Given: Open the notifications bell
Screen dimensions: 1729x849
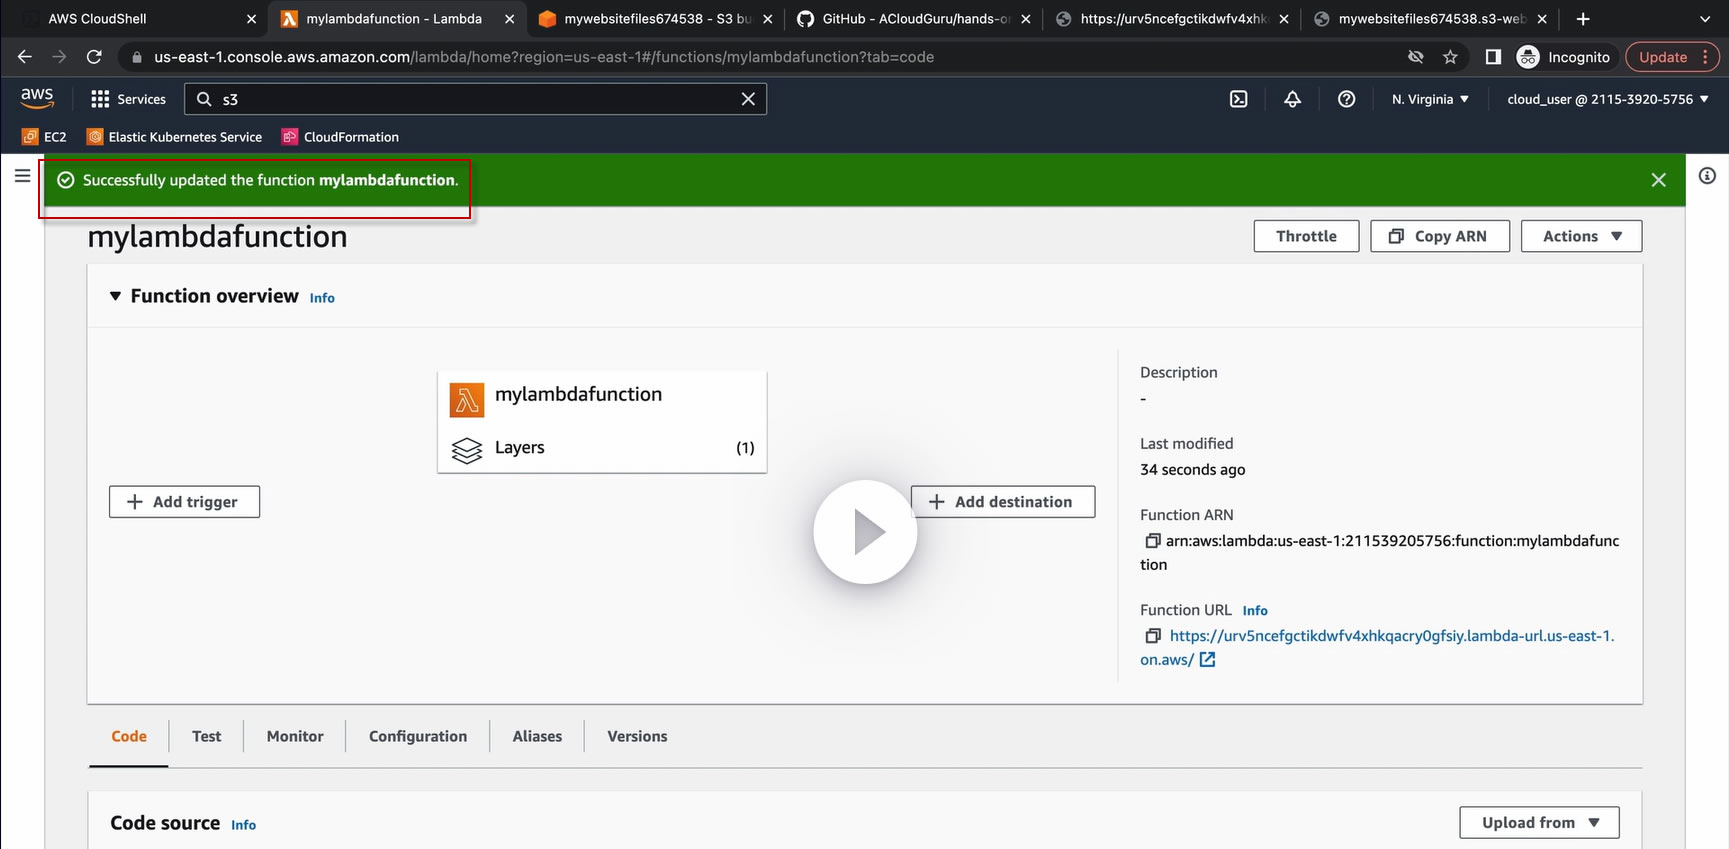Looking at the screenshot, I should (x=1292, y=99).
